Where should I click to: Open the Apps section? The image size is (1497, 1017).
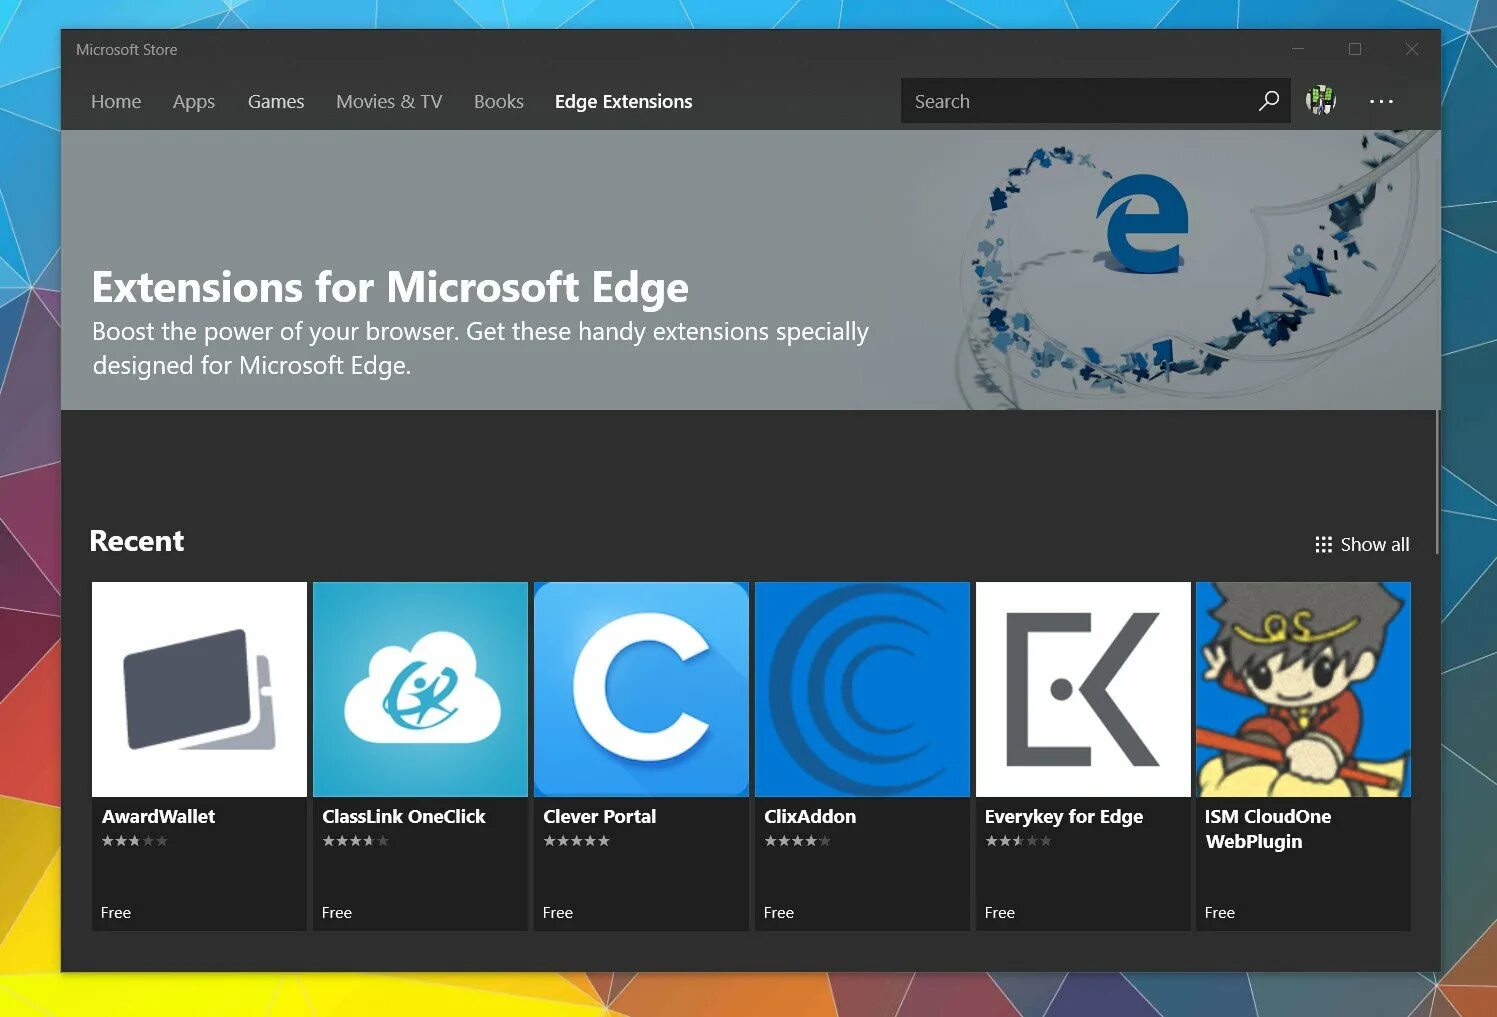point(193,101)
